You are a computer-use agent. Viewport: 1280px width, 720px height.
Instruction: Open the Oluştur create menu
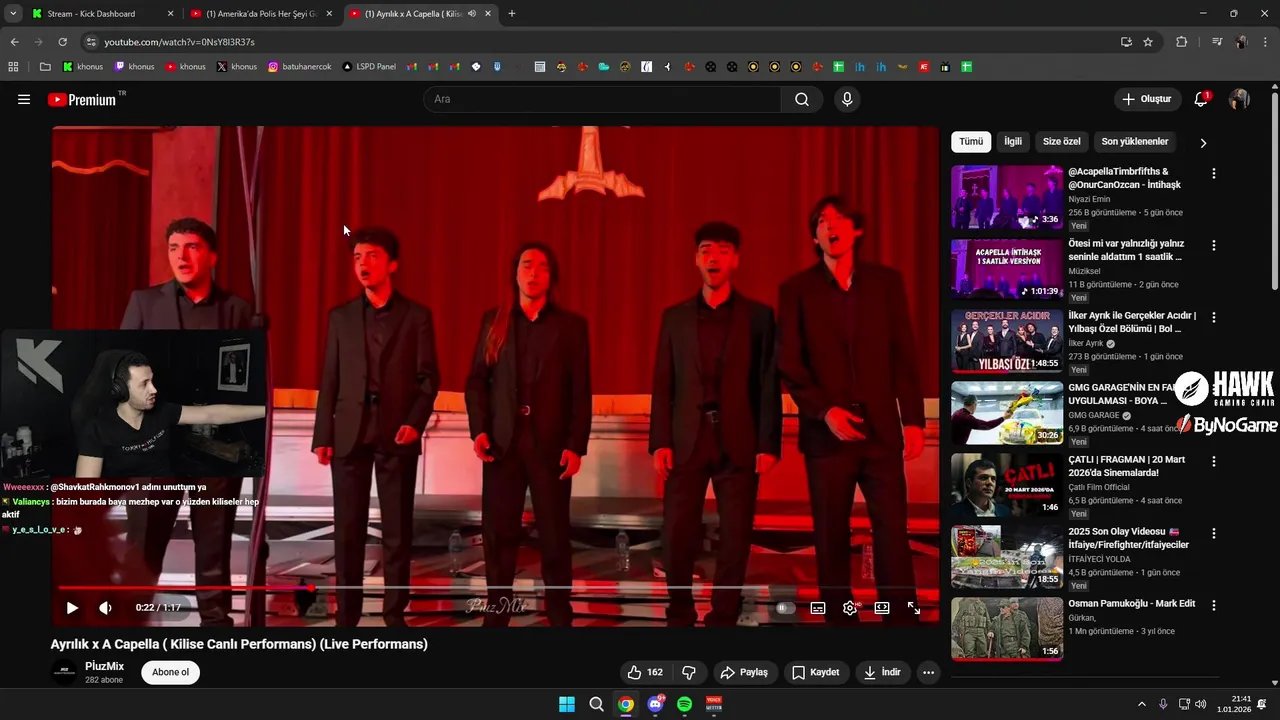1147,99
